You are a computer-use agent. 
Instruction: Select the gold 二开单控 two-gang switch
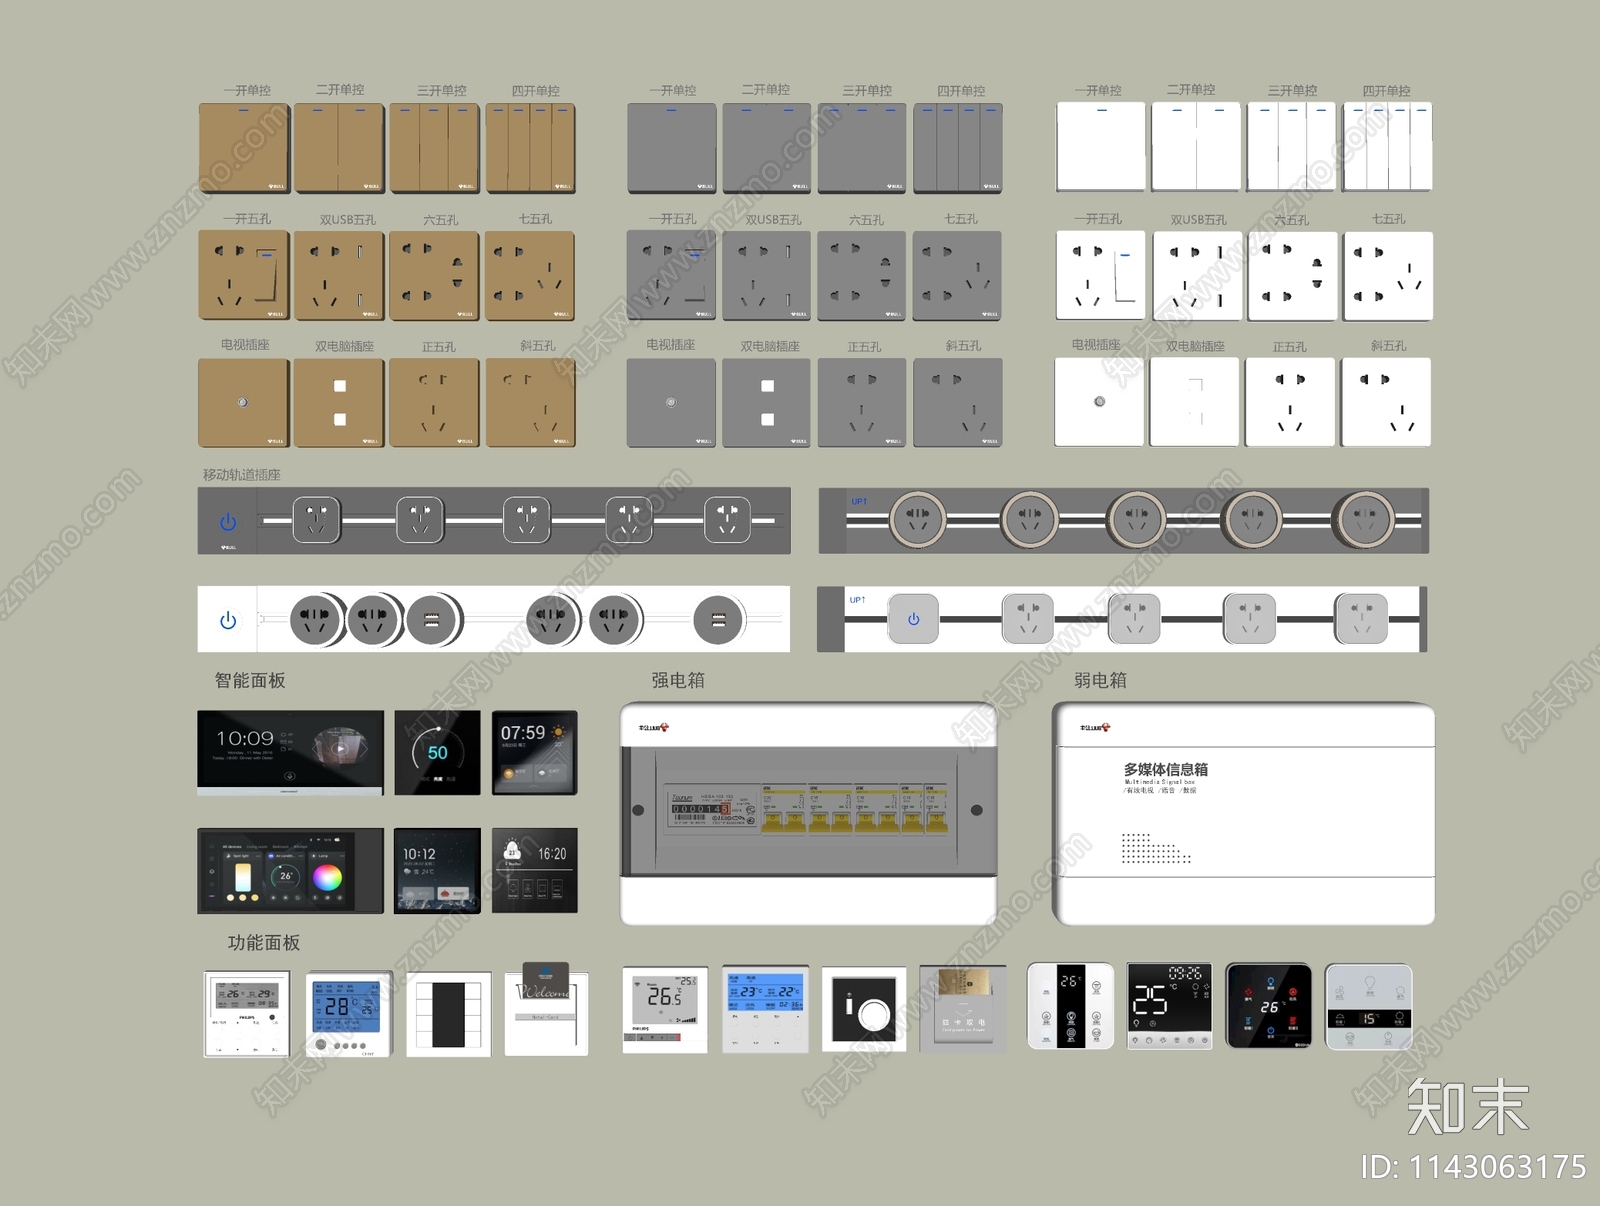339,148
